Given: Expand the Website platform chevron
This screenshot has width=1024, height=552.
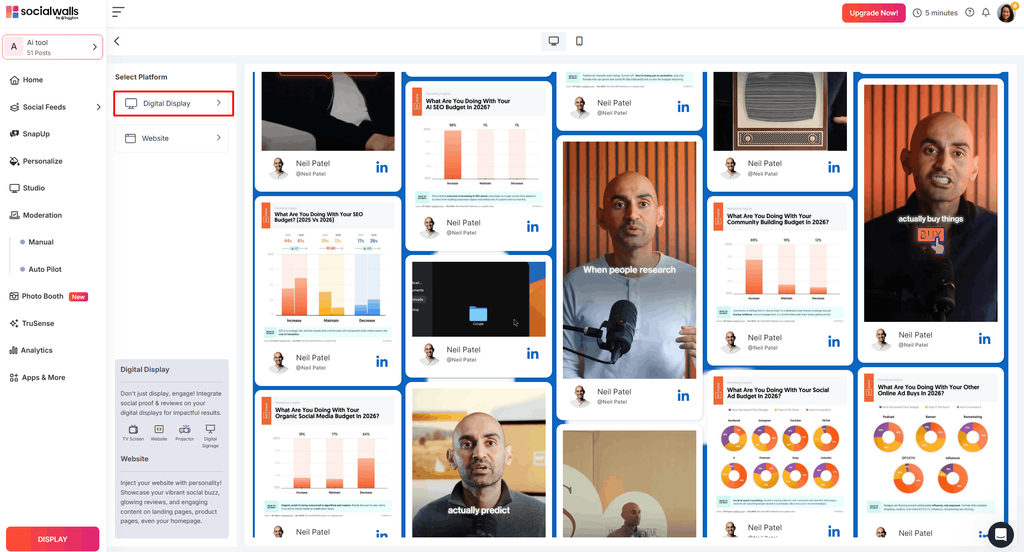Looking at the screenshot, I should pyautogui.click(x=219, y=138).
